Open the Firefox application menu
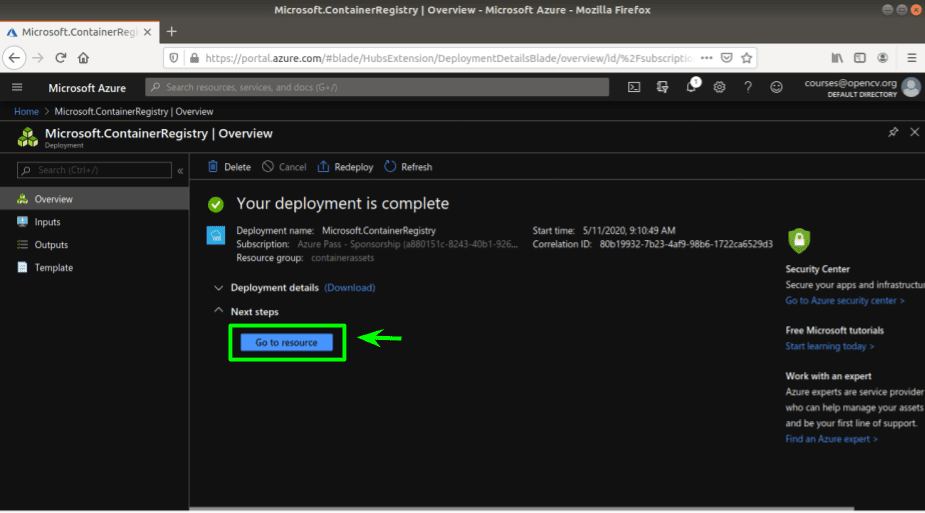The image size is (925, 513). [x=912, y=58]
